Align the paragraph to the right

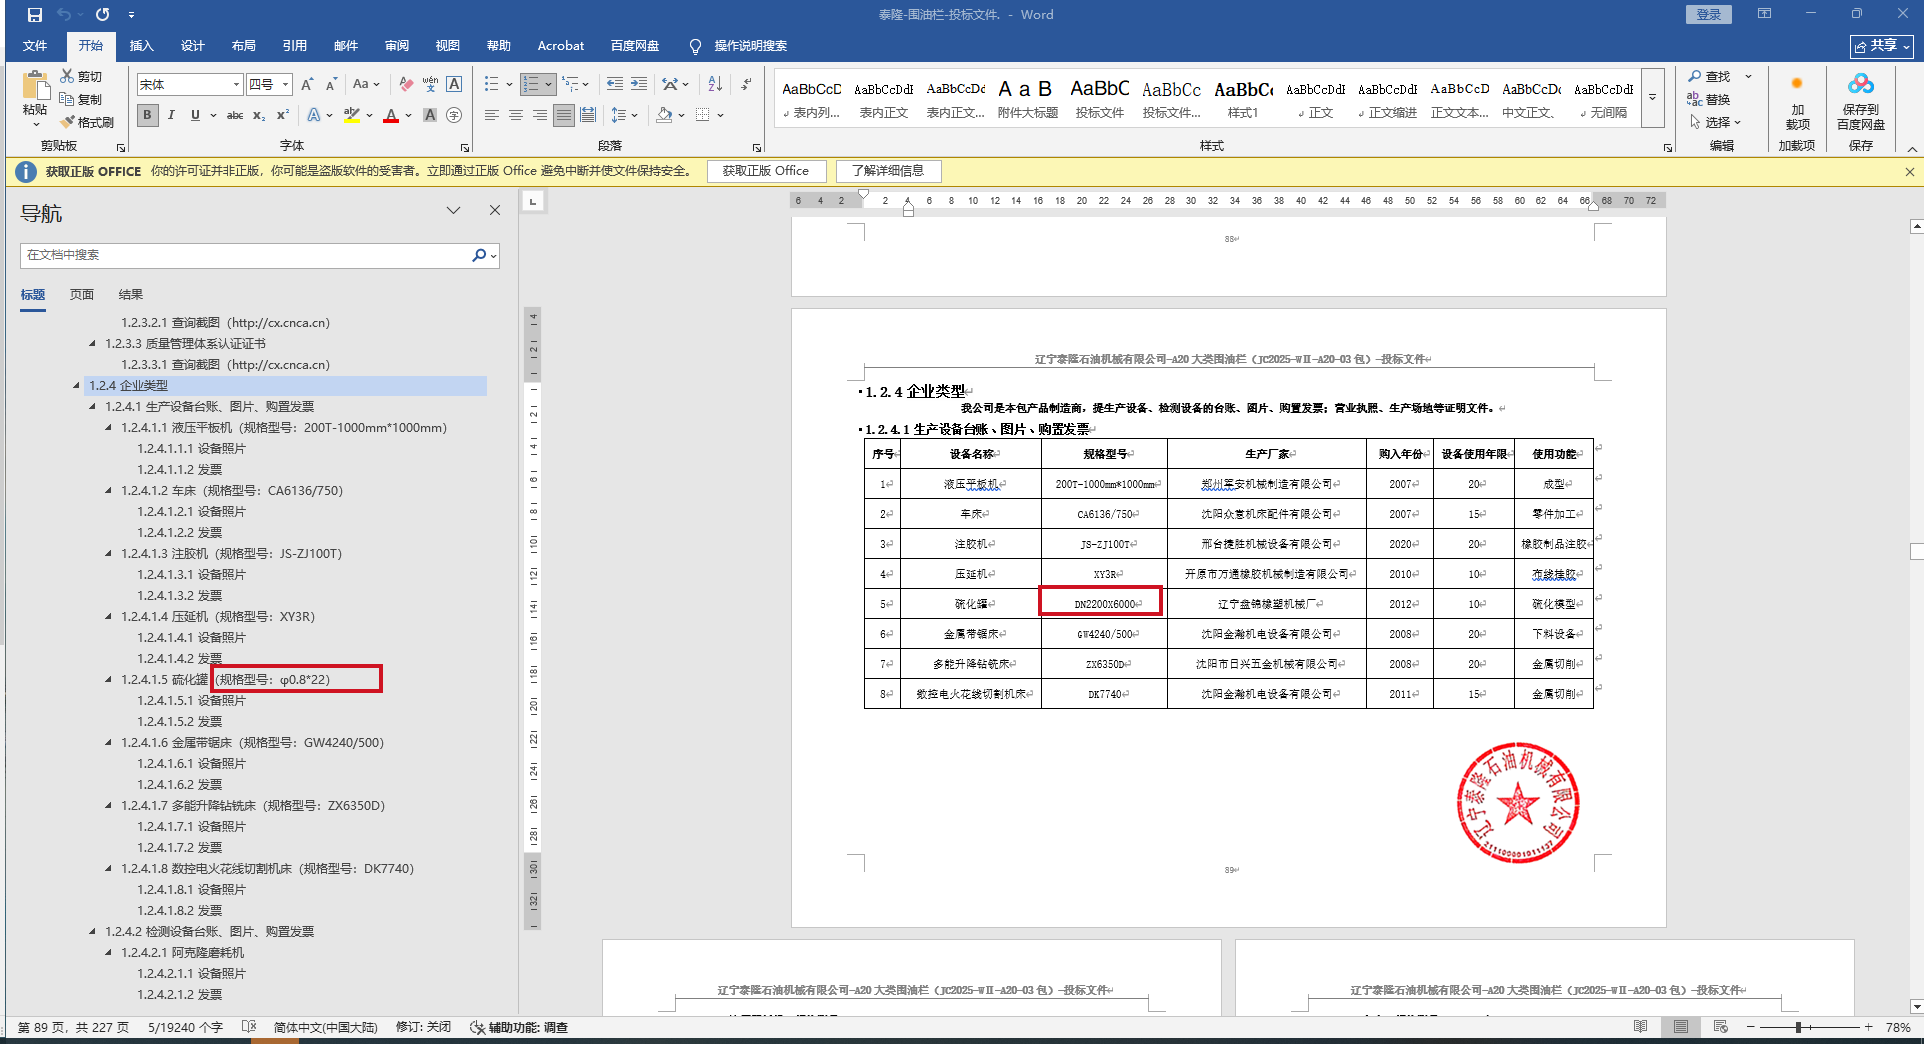[540, 115]
